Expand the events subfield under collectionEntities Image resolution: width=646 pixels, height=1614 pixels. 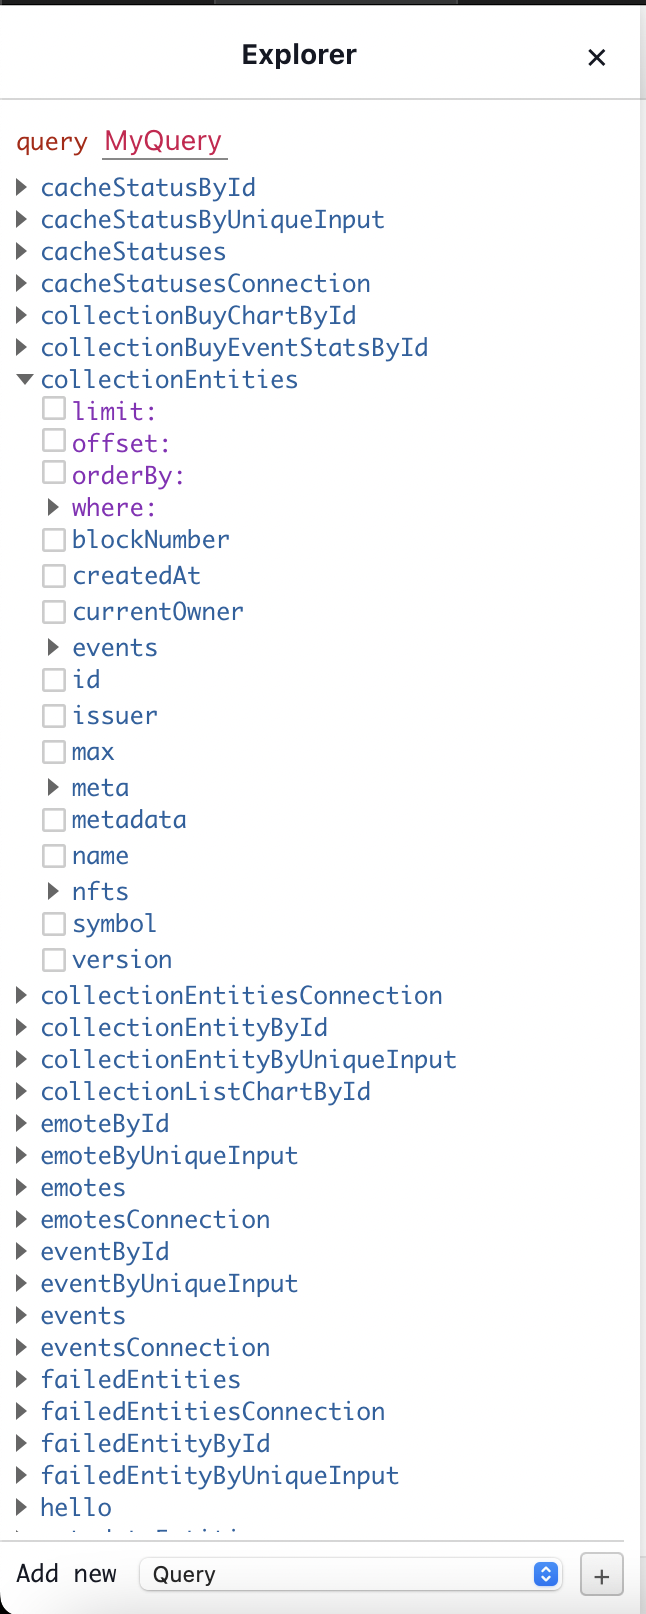tap(54, 648)
